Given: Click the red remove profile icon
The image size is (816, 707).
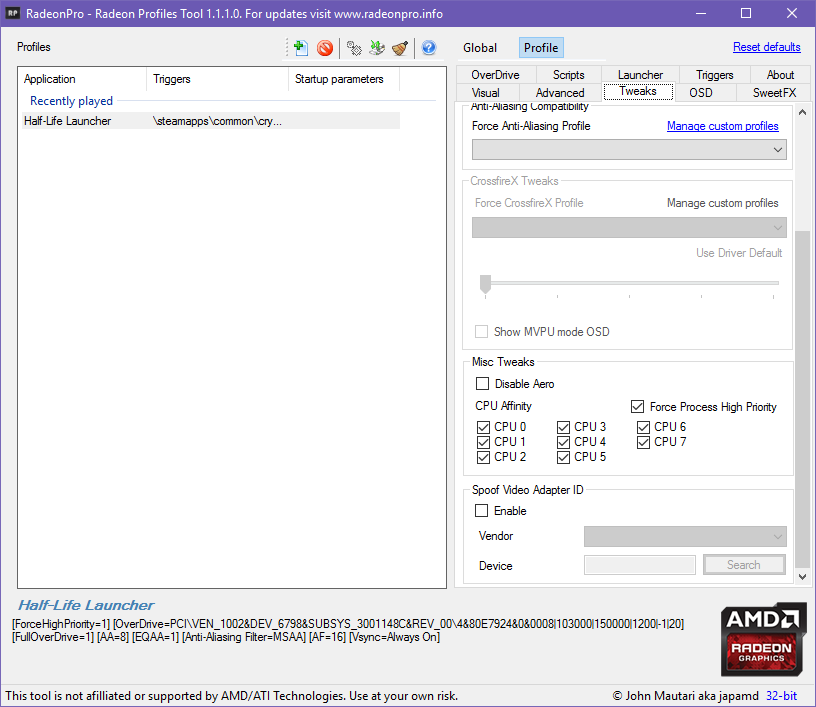Looking at the screenshot, I should tap(325, 48).
